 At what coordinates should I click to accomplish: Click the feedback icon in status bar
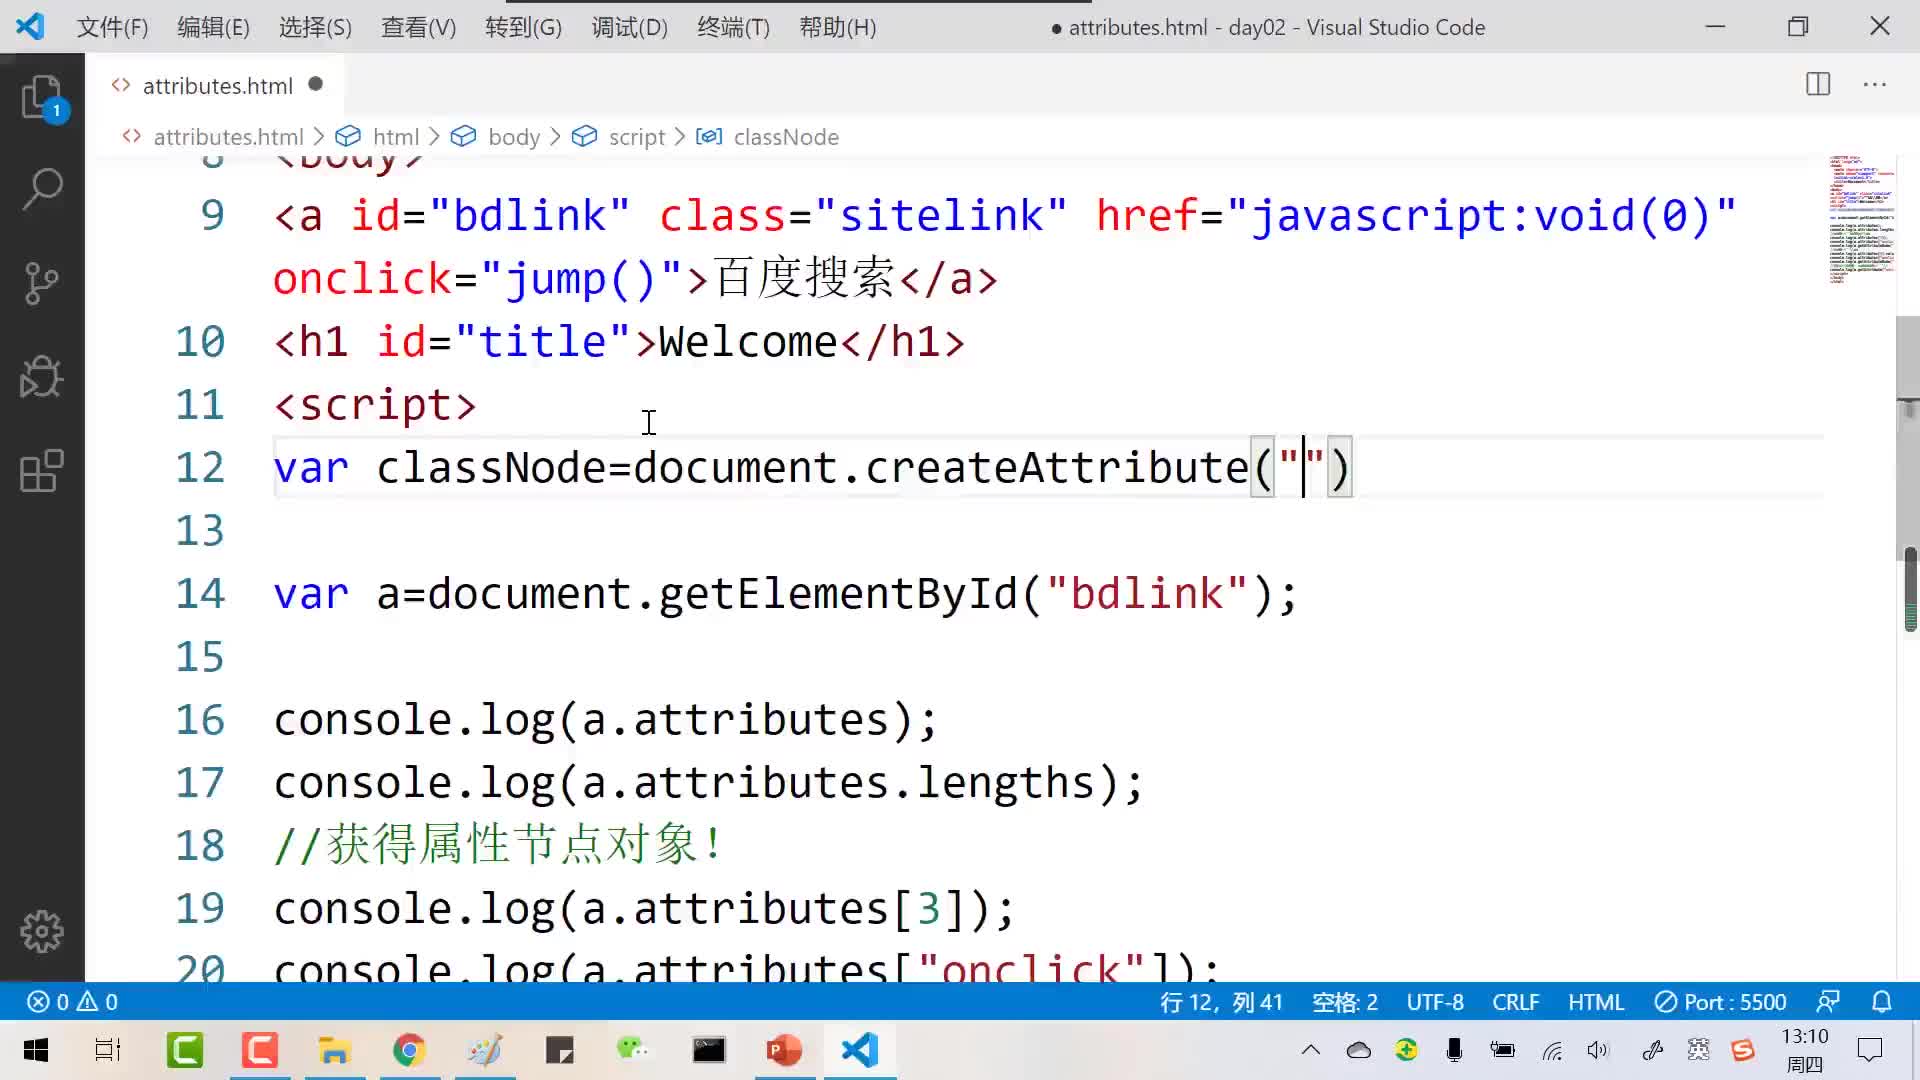pos(1828,1001)
